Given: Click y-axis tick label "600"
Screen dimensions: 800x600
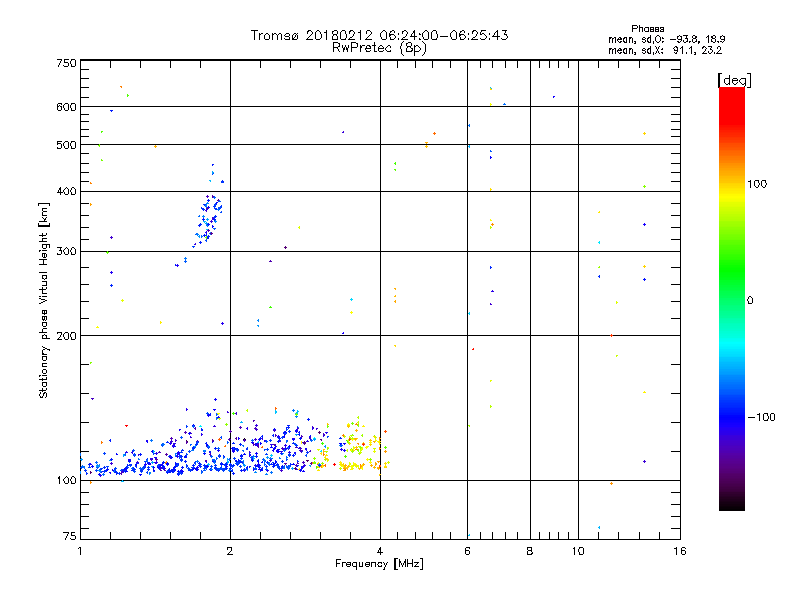Looking at the screenshot, I should (x=66, y=107).
